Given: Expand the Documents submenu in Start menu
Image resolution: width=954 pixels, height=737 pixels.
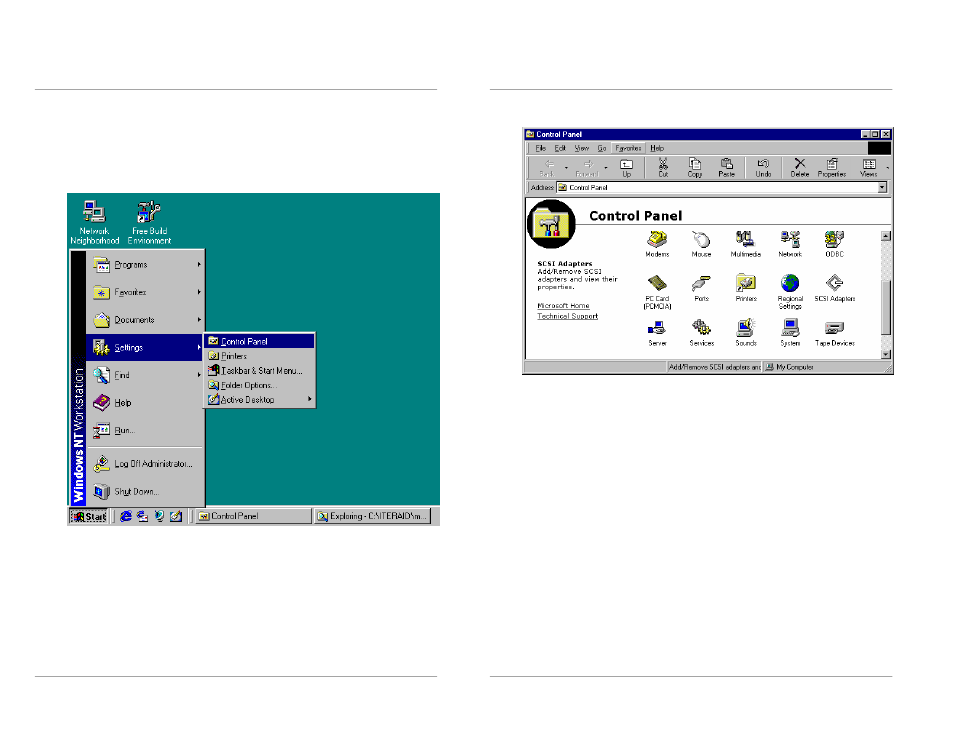Looking at the screenshot, I should (x=145, y=320).
